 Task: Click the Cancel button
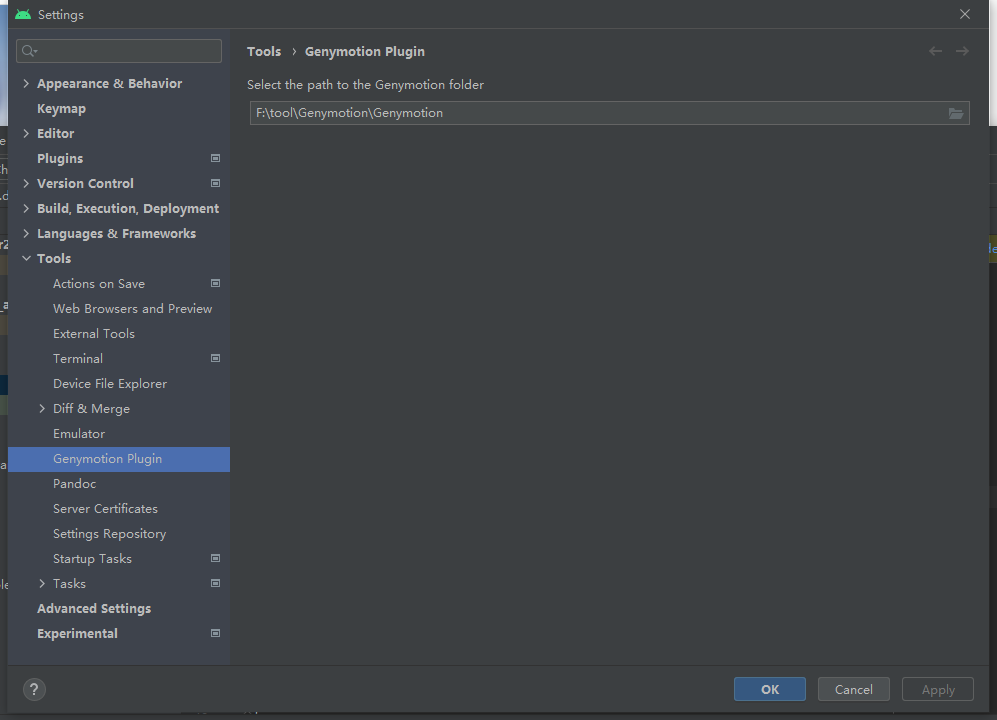[x=853, y=689]
